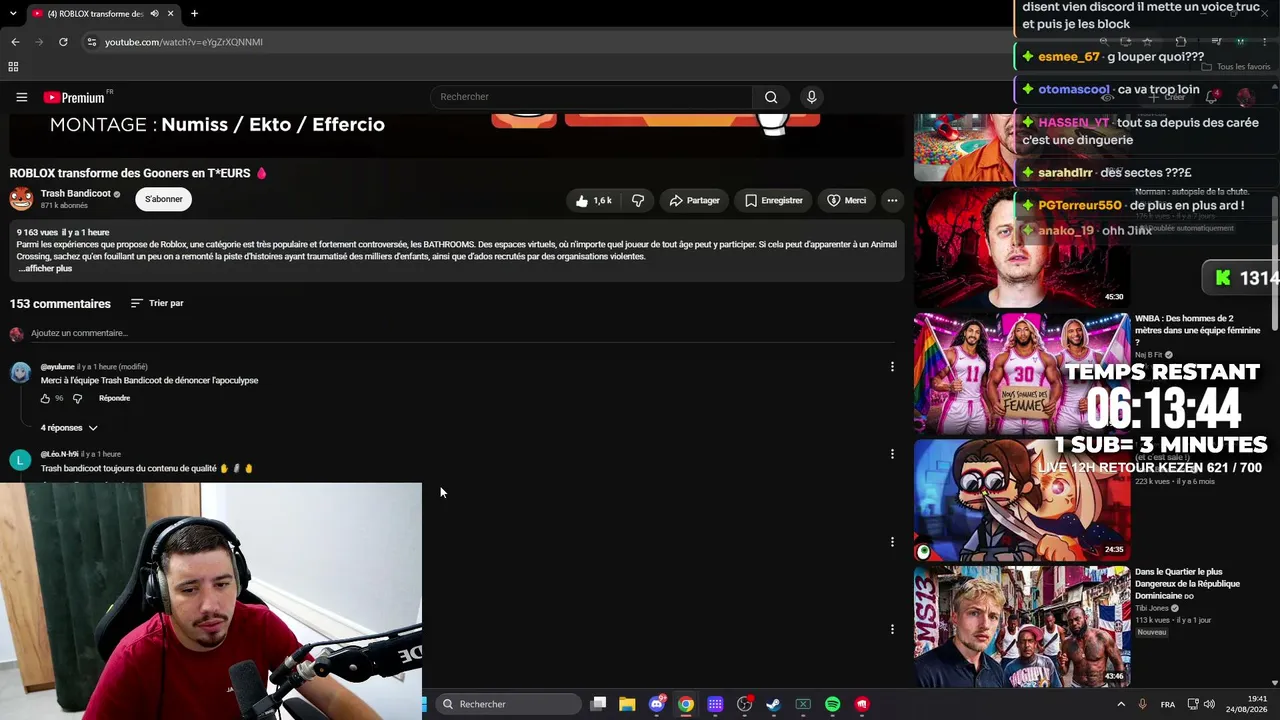Show hidden system tray icons
The width and height of the screenshot is (1280, 720).
click(x=1120, y=704)
